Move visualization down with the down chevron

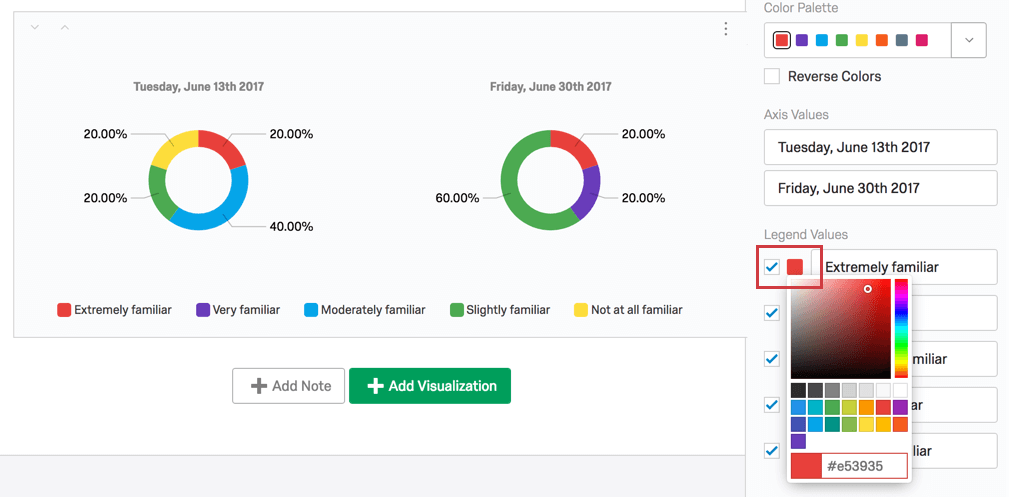click(x=35, y=27)
